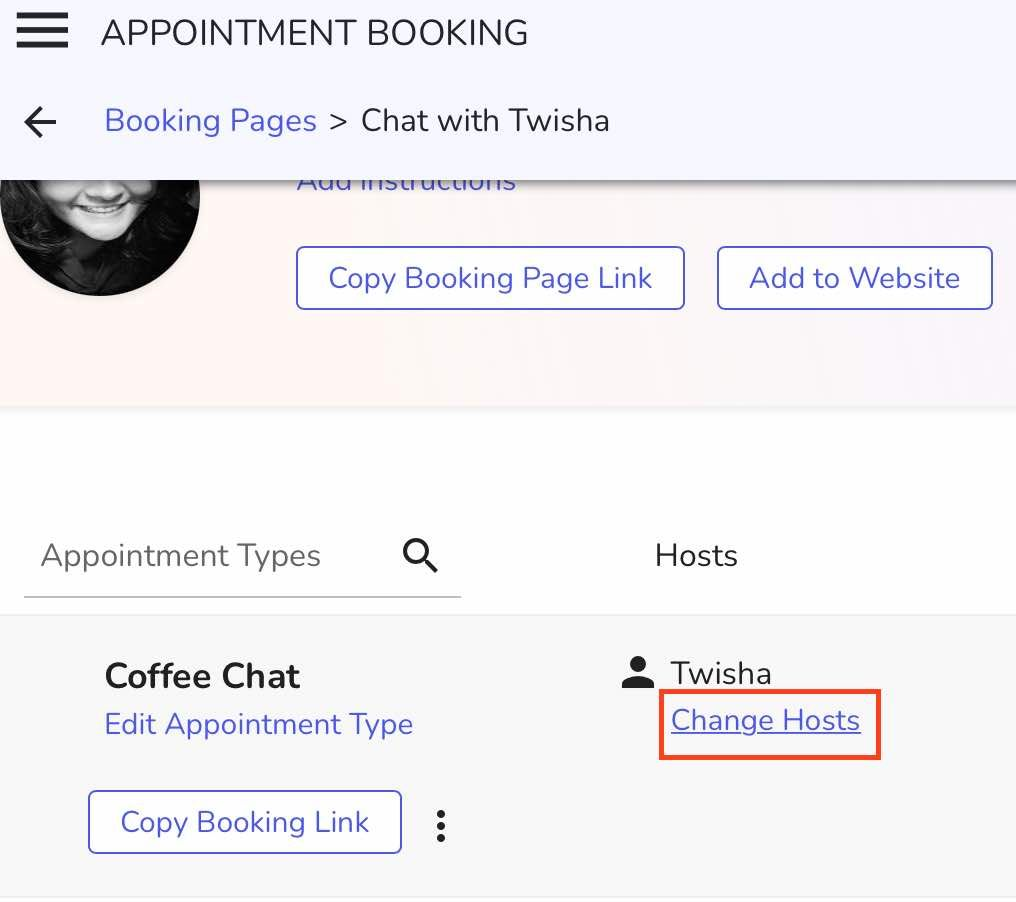Click the search magnifier icon

(420, 555)
